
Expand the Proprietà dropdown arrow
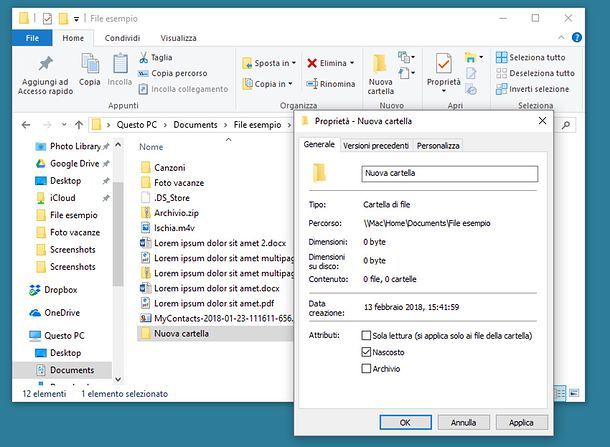[443, 91]
